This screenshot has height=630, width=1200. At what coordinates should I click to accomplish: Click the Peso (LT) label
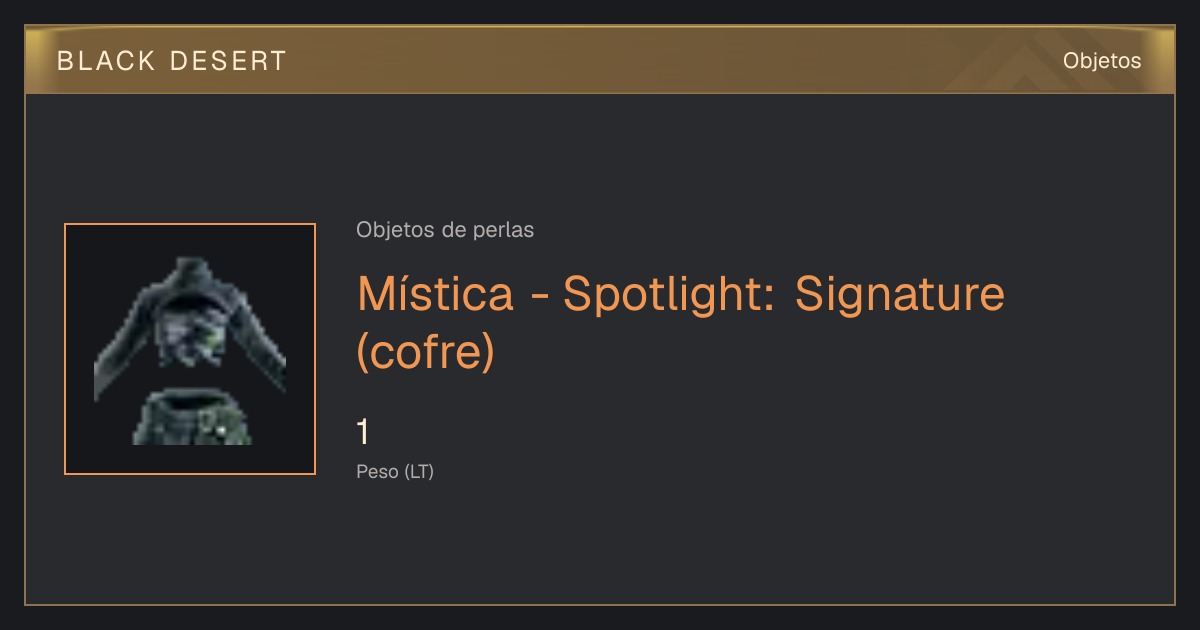[395, 472]
